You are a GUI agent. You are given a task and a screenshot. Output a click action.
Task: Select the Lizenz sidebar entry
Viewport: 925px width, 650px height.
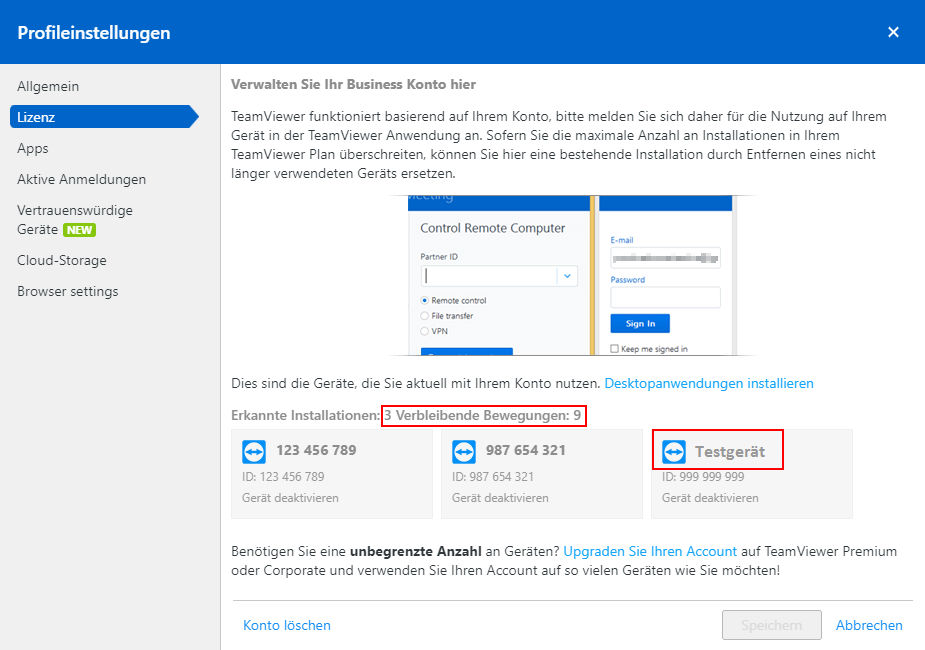click(104, 117)
